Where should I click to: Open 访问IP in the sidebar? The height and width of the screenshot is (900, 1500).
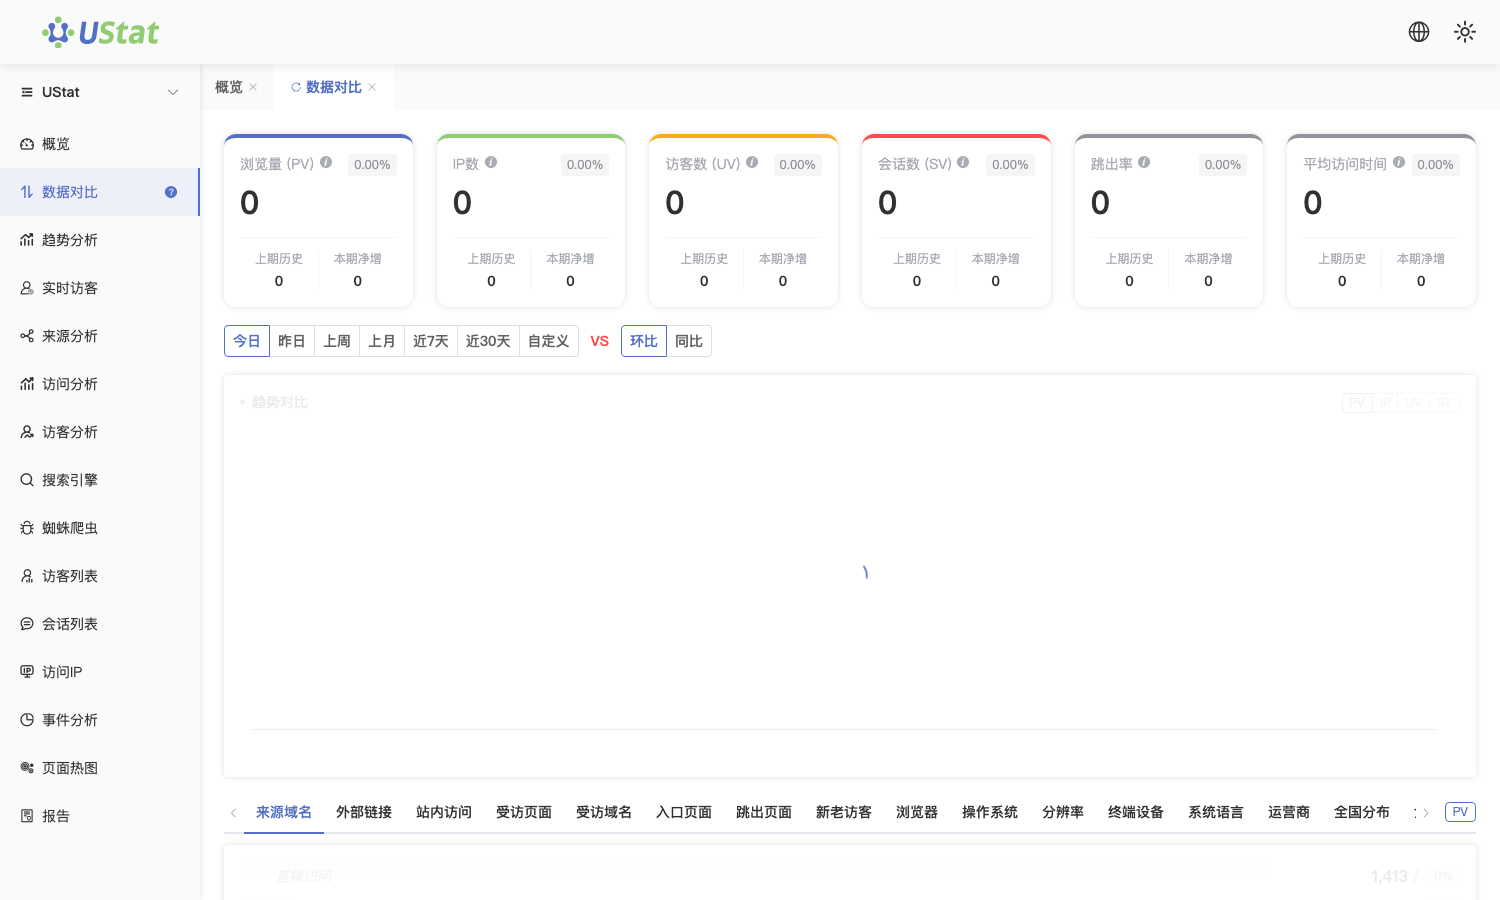tap(100, 672)
